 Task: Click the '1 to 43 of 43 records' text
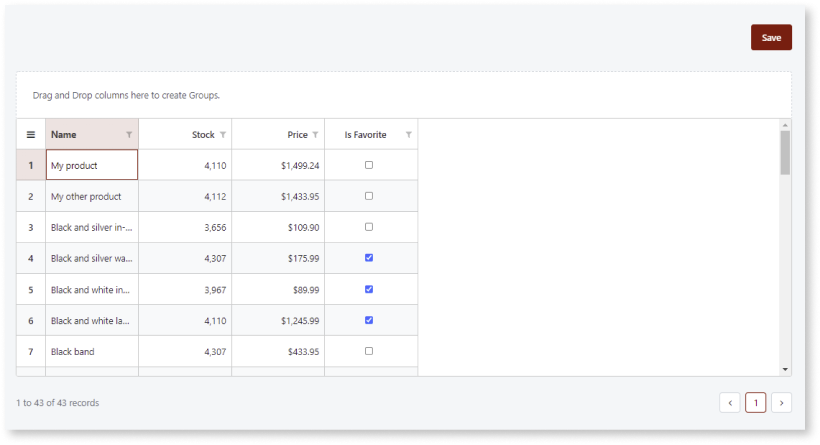pos(58,403)
